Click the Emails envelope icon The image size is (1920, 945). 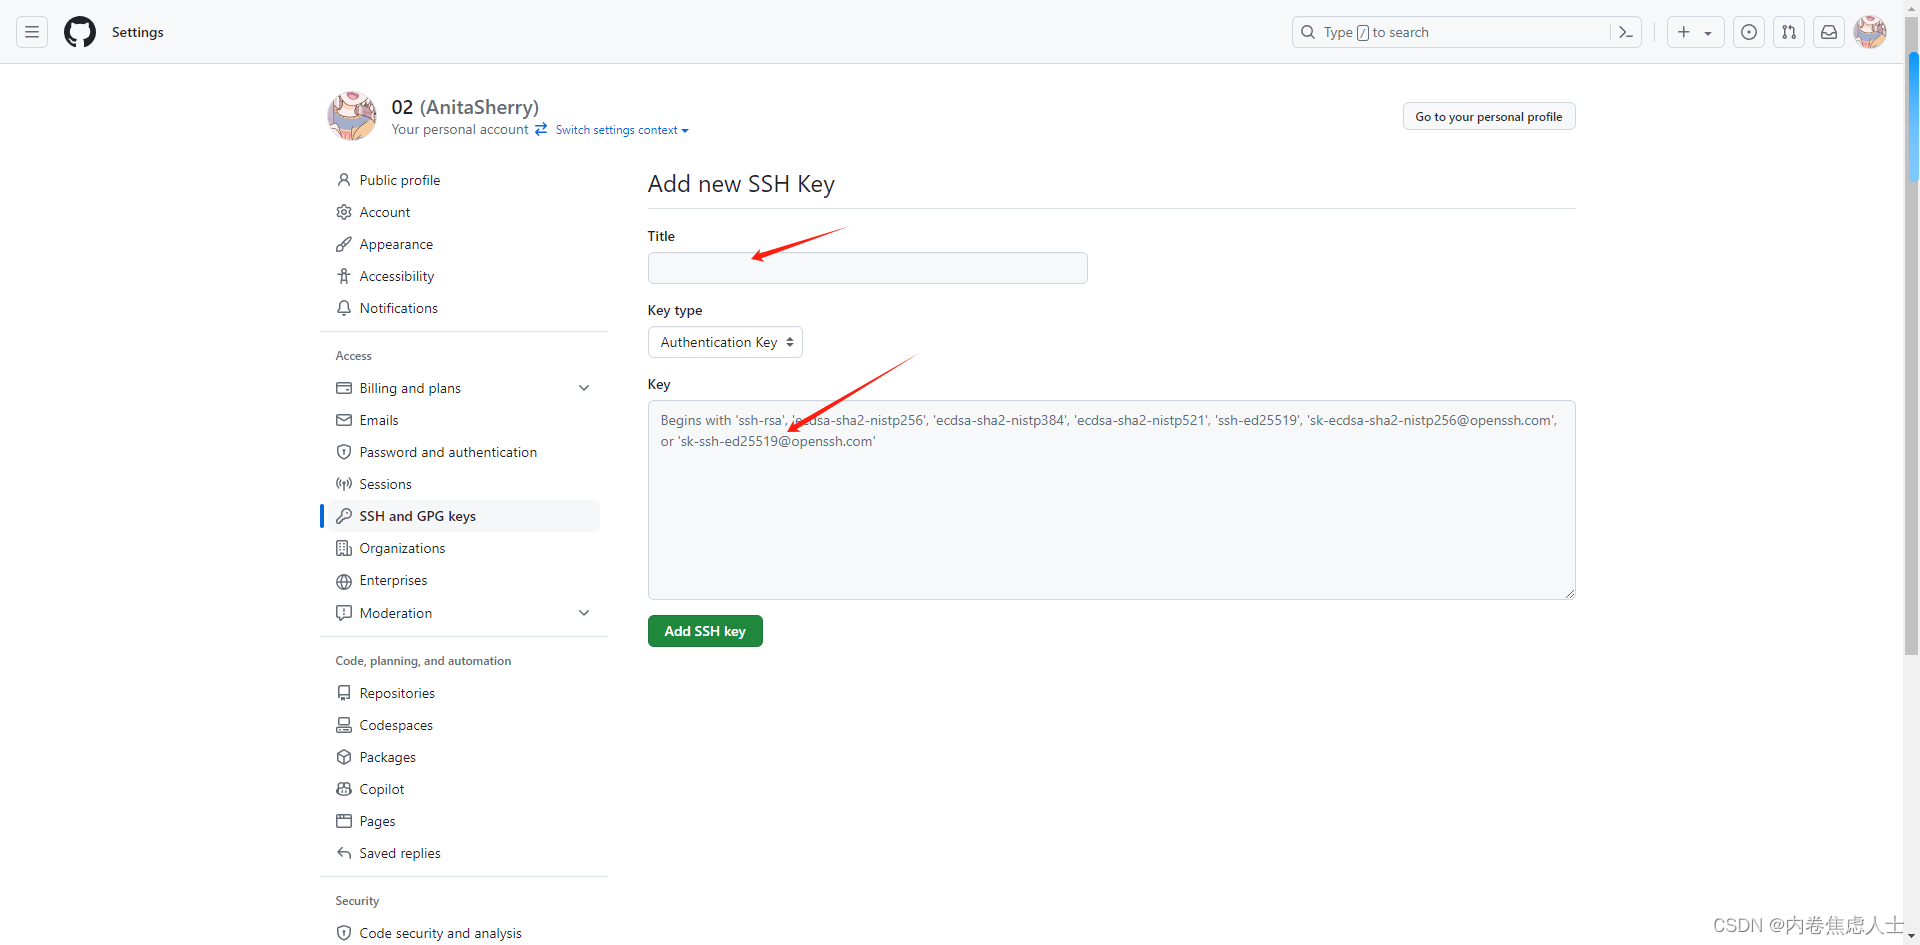pos(344,420)
